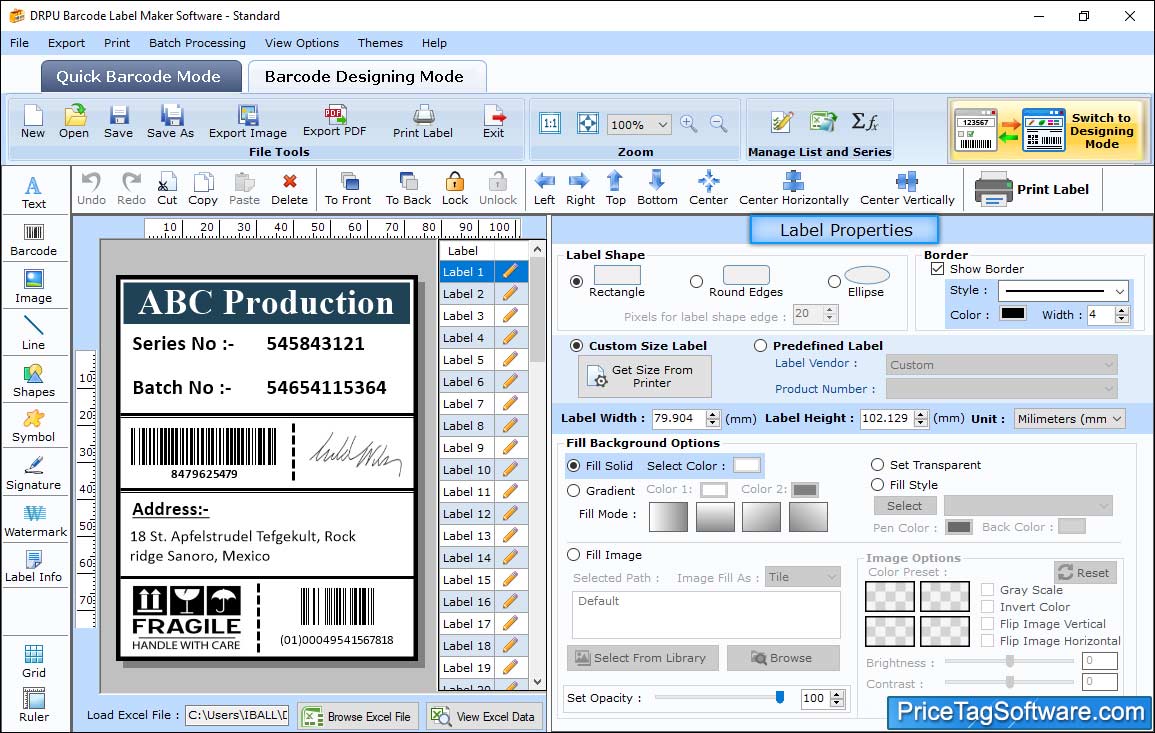Click the large Print Label button

coord(1032,189)
